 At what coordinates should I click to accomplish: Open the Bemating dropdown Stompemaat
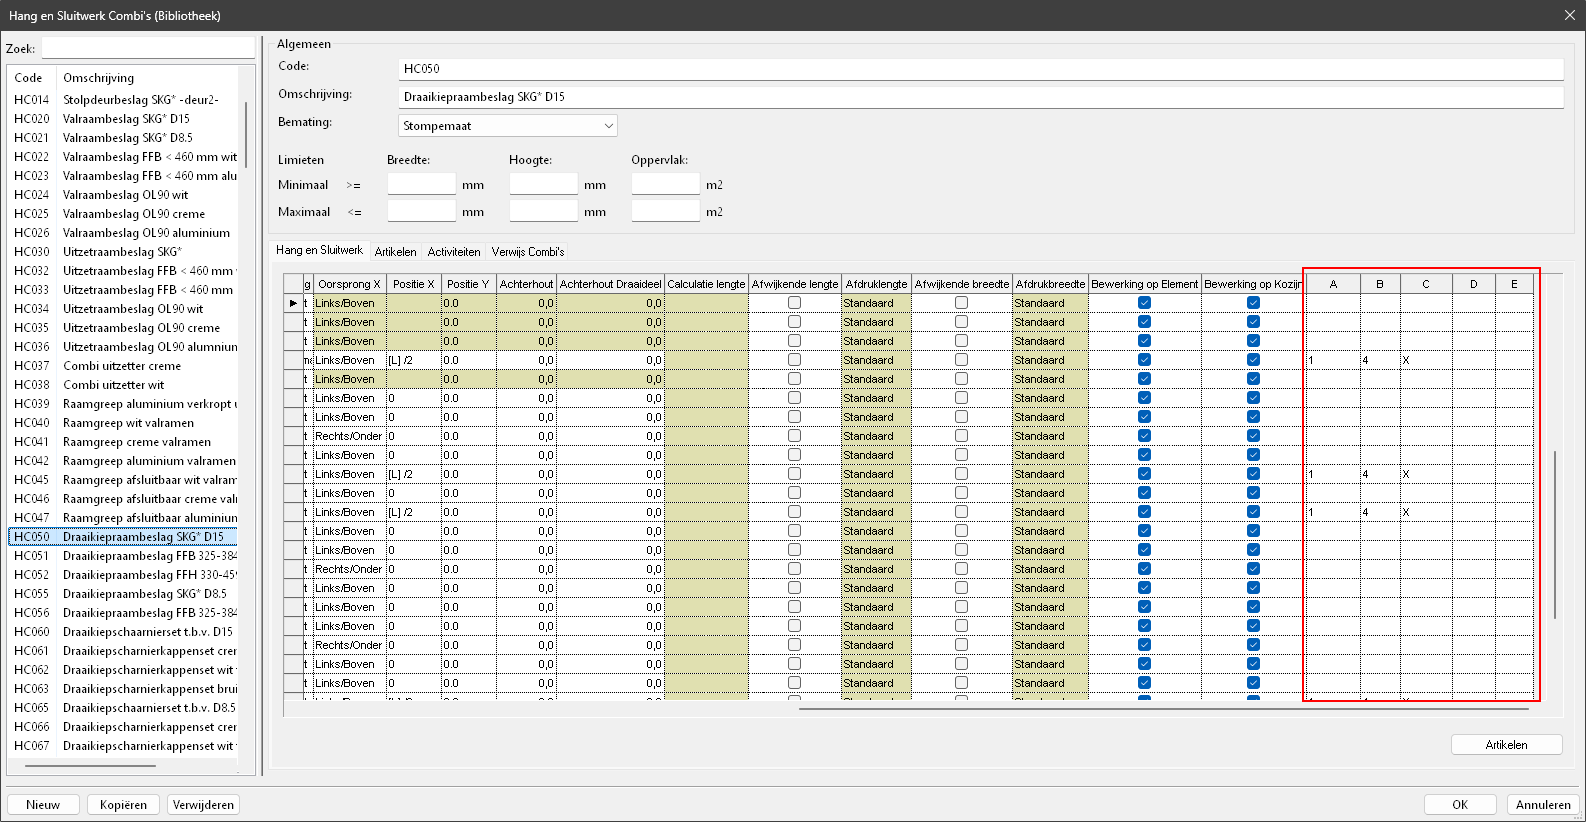[507, 126]
